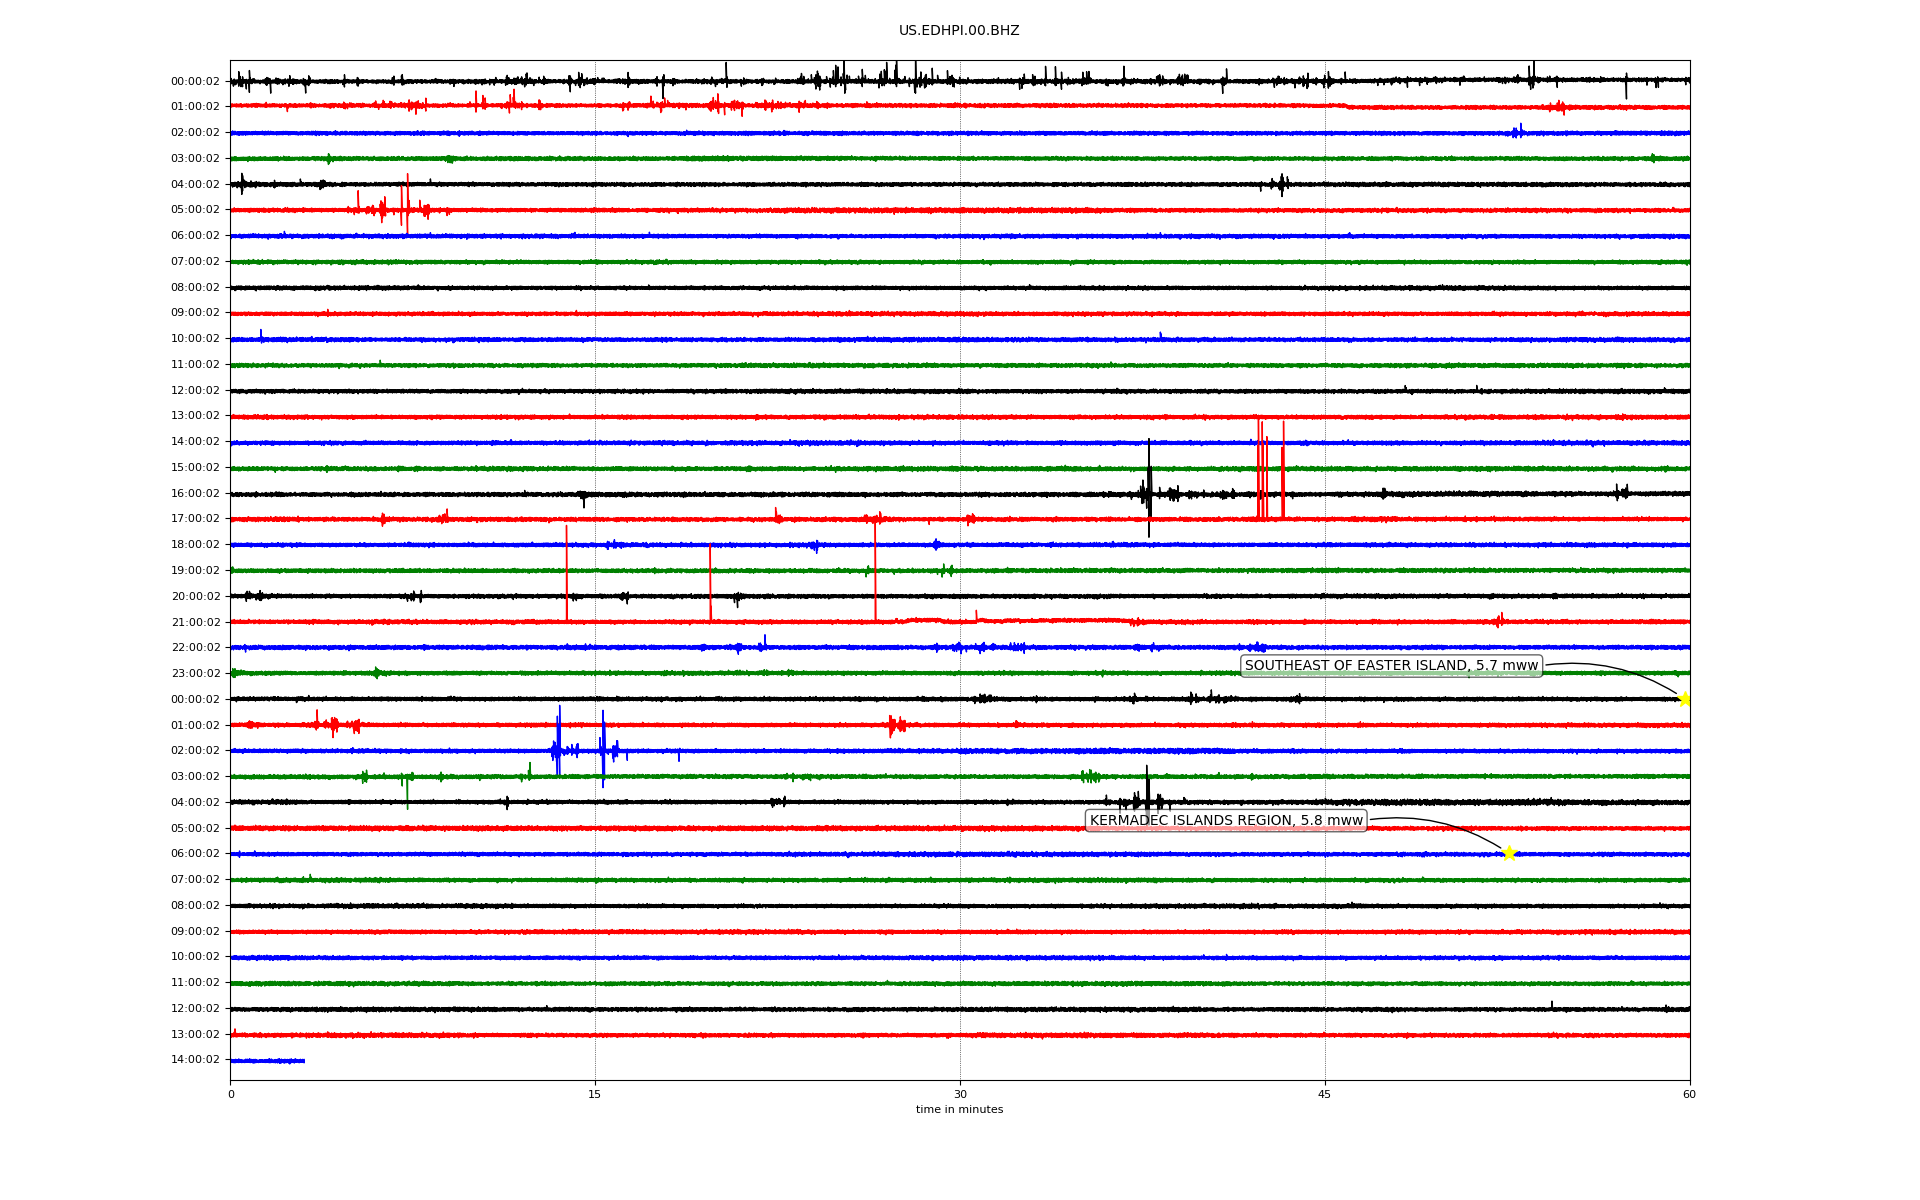Select the 18:00:02 trace time label

195,545
